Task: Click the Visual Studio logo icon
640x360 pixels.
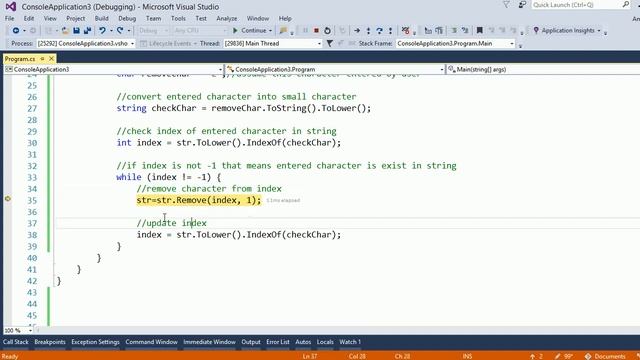Action: pos(11,7)
